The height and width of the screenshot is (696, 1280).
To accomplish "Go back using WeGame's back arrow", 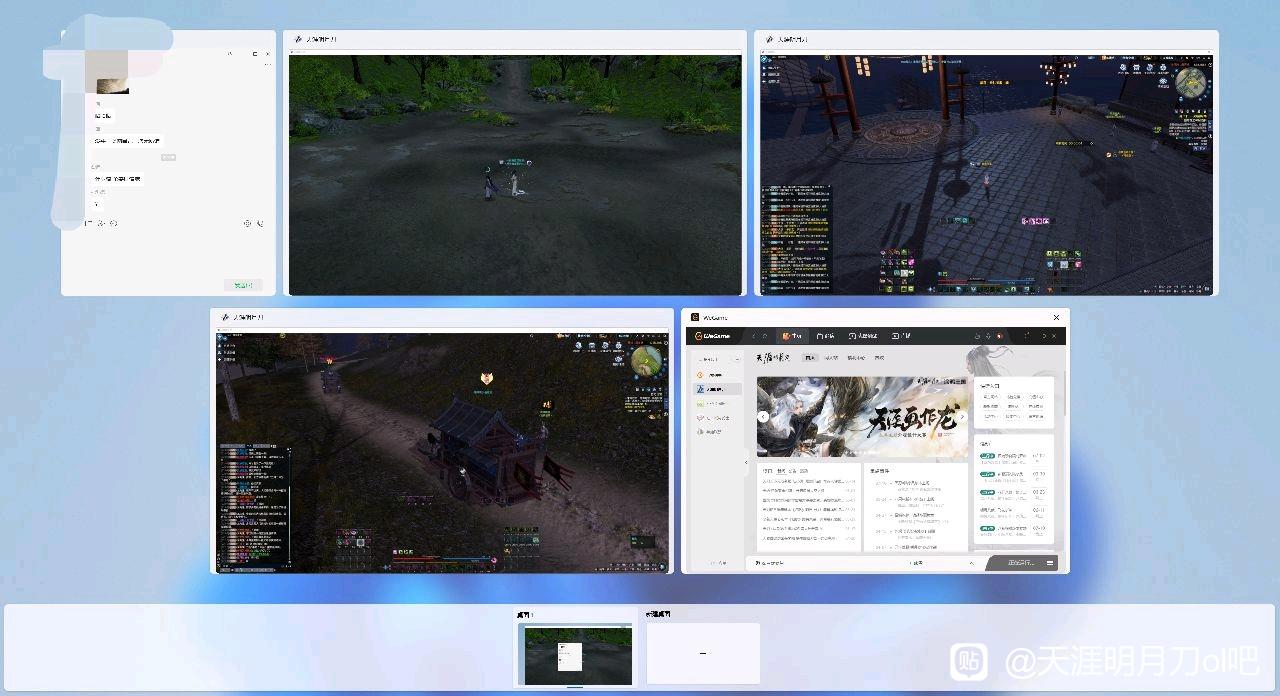I will (754, 336).
